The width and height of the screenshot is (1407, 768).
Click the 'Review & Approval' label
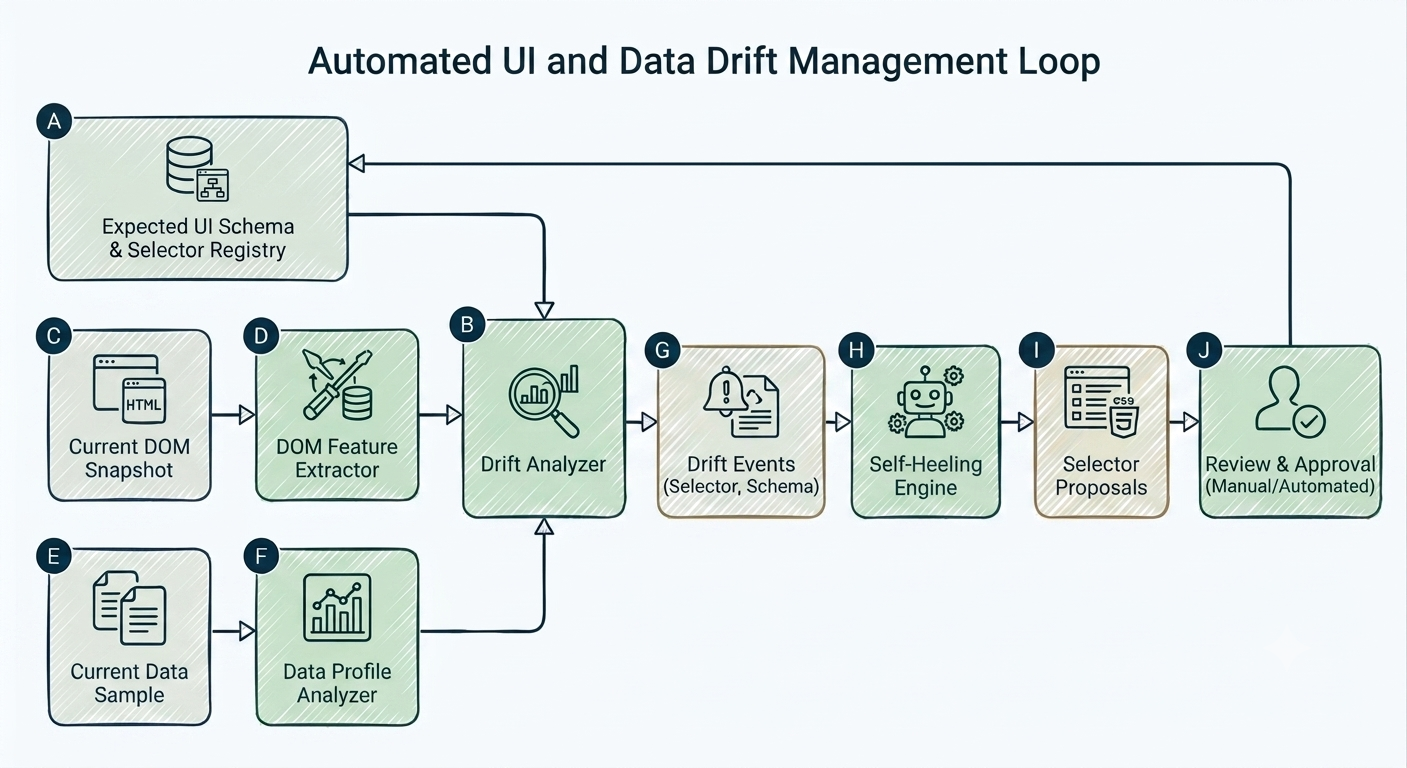[1290, 464]
